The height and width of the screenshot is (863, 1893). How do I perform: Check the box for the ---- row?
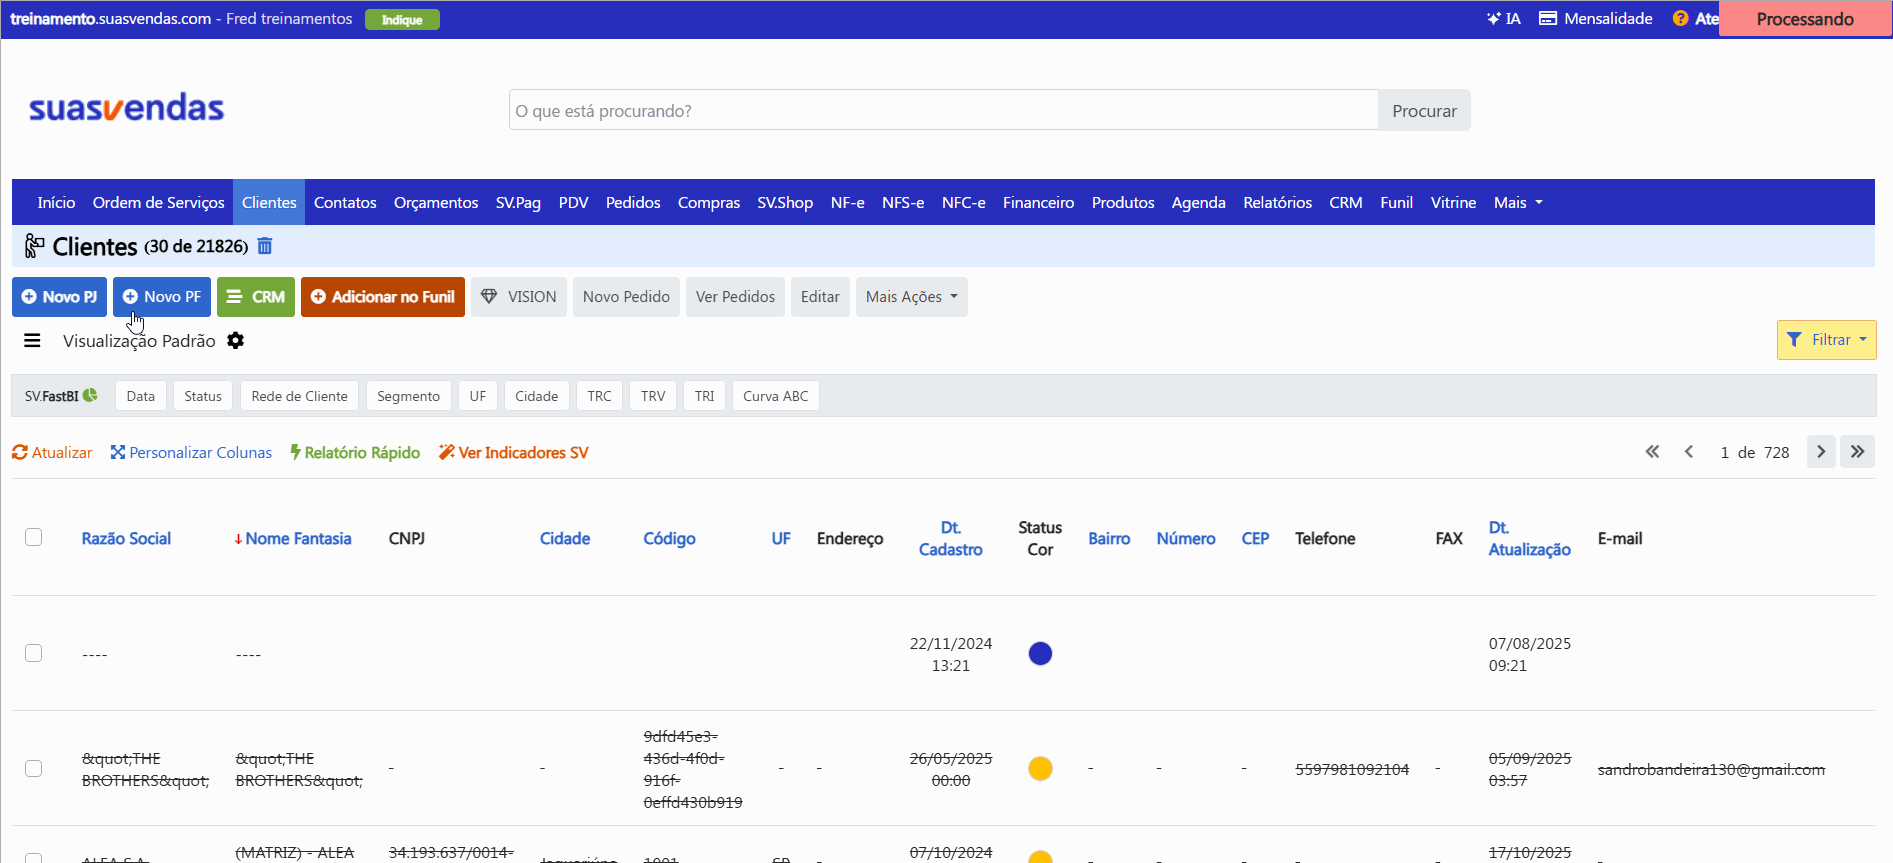click(x=33, y=653)
